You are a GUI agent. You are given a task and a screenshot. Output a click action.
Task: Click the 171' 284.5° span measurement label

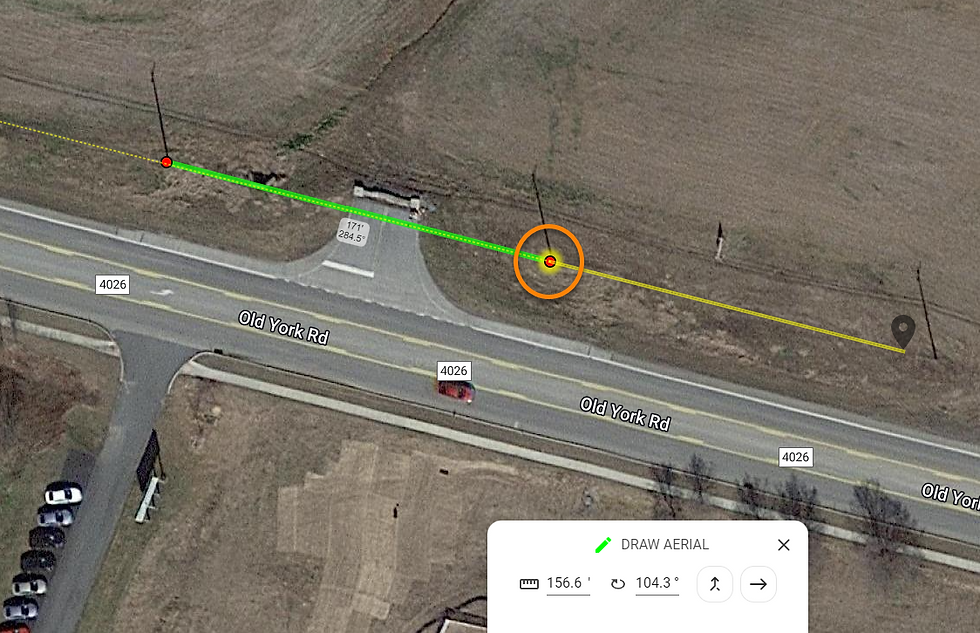point(352,232)
